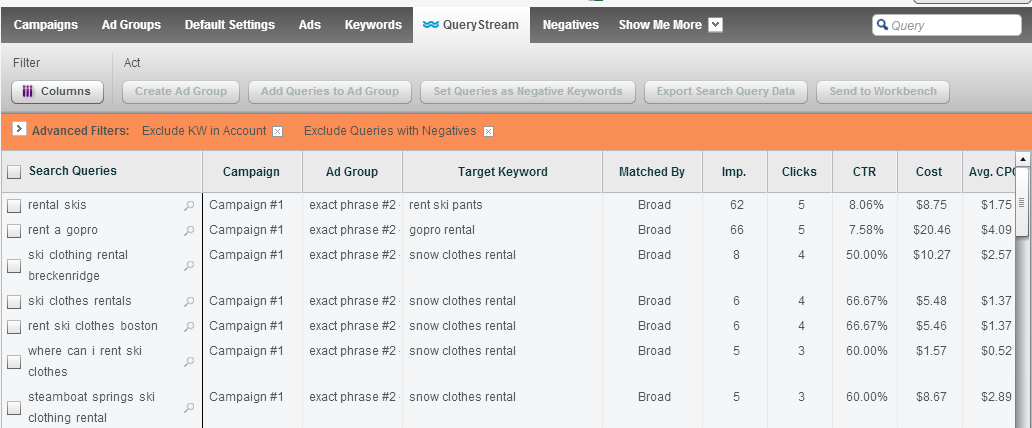The image size is (1032, 428).
Task: Sort by Matched By column header
Action: point(652,172)
